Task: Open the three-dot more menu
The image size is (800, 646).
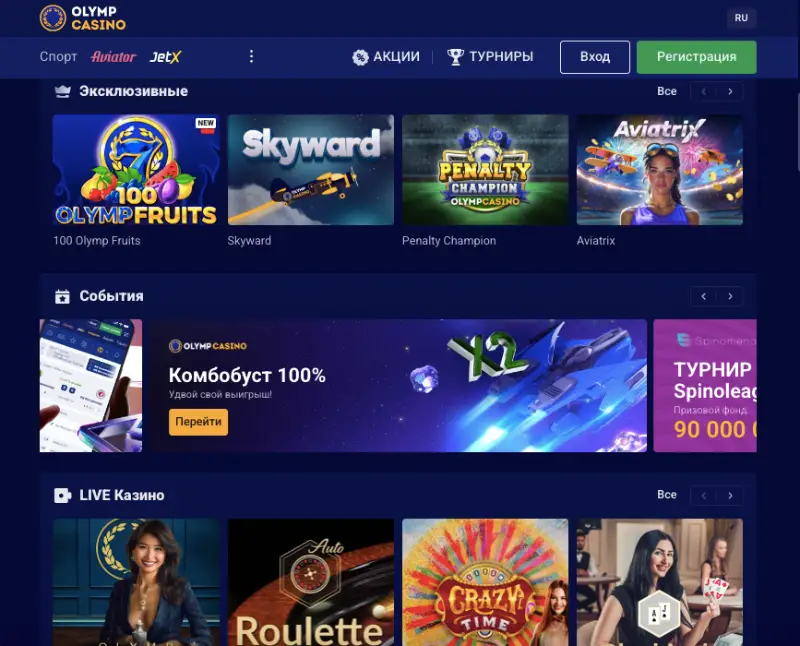Action: [x=251, y=56]
